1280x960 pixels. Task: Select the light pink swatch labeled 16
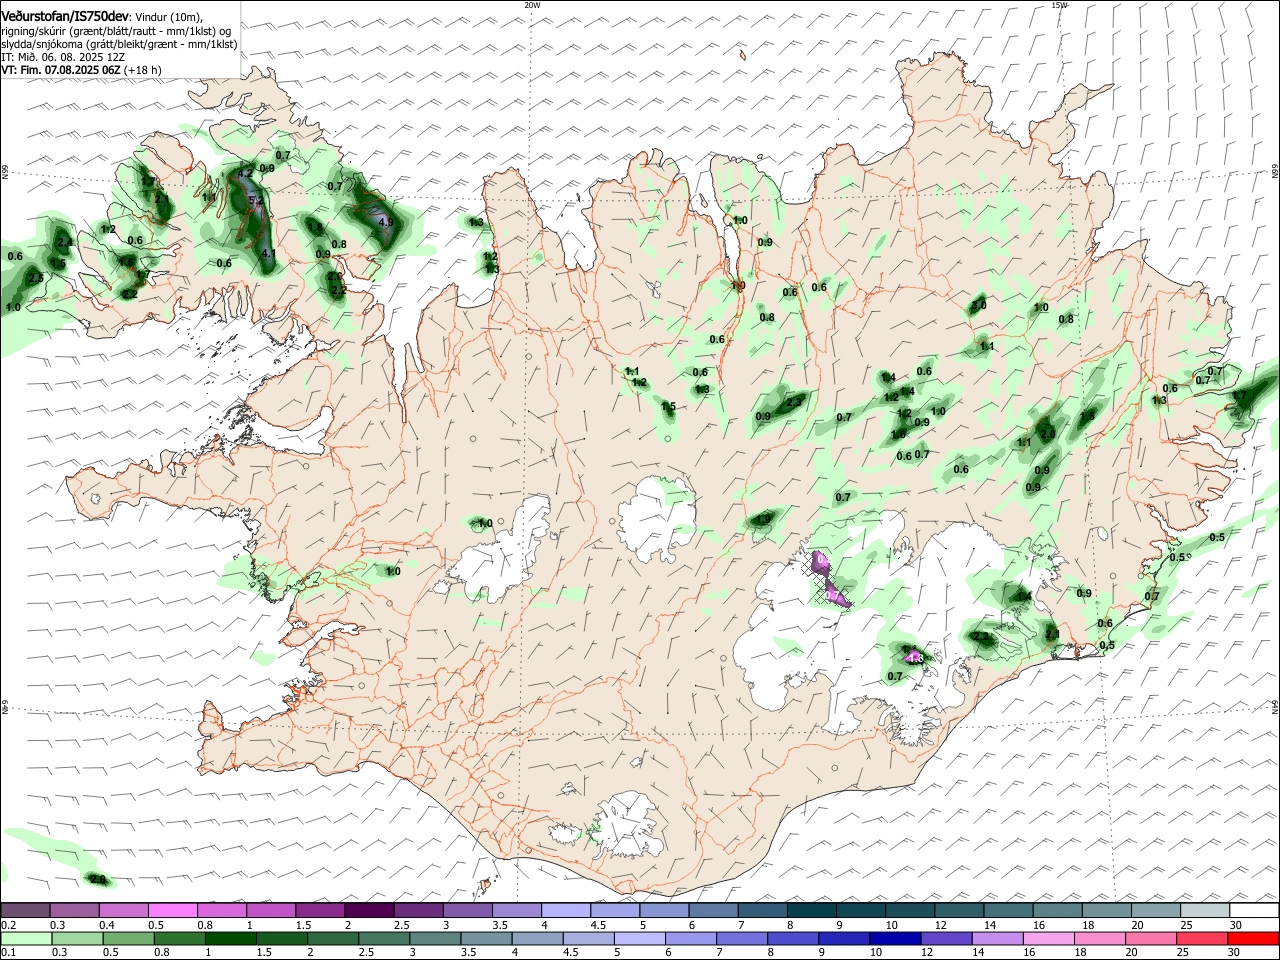tap(1050, 939)
